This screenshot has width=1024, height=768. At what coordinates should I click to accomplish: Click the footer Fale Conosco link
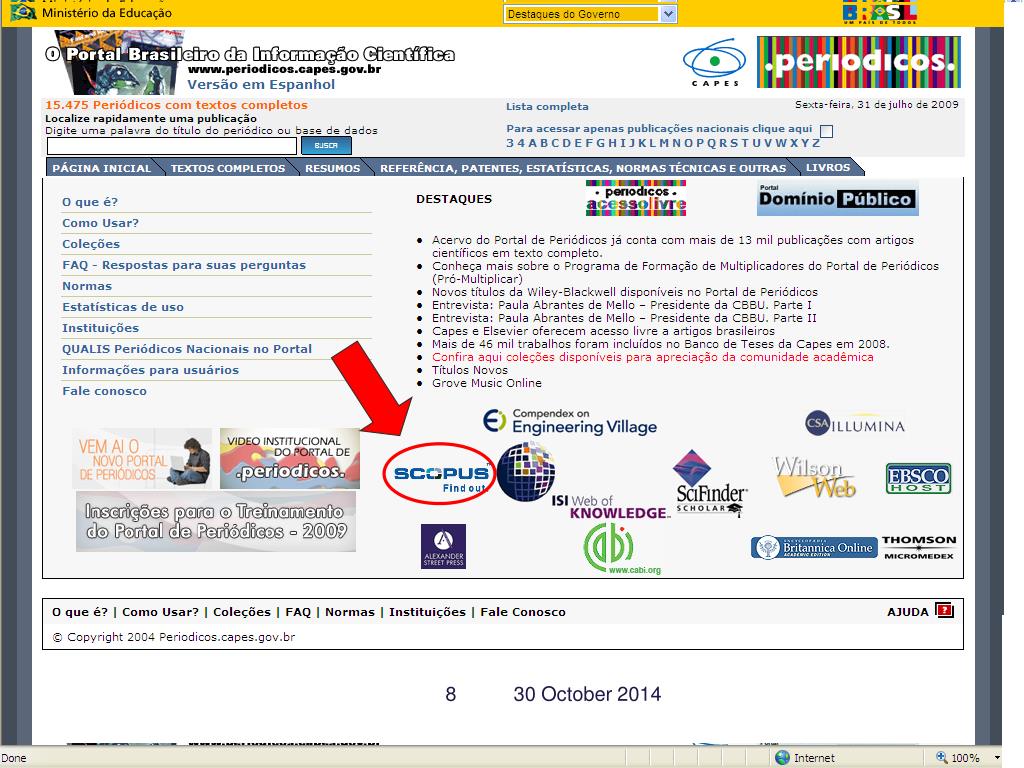[522, 612]
